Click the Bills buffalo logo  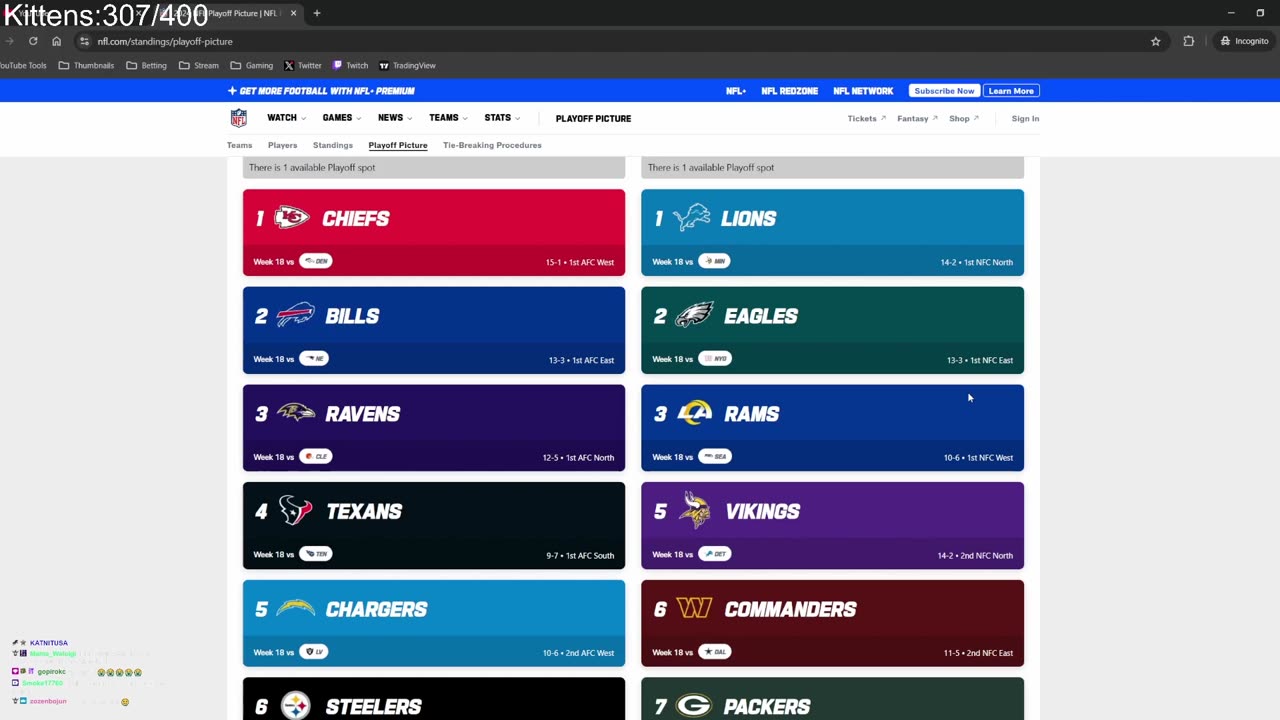pyautogui.click(x=294, y=316)
